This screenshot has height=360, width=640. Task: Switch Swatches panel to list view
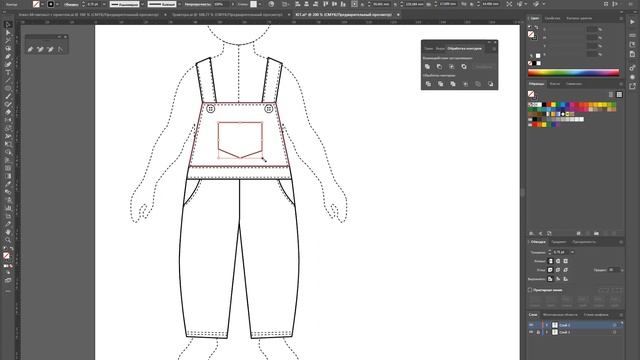click(611, 94)
